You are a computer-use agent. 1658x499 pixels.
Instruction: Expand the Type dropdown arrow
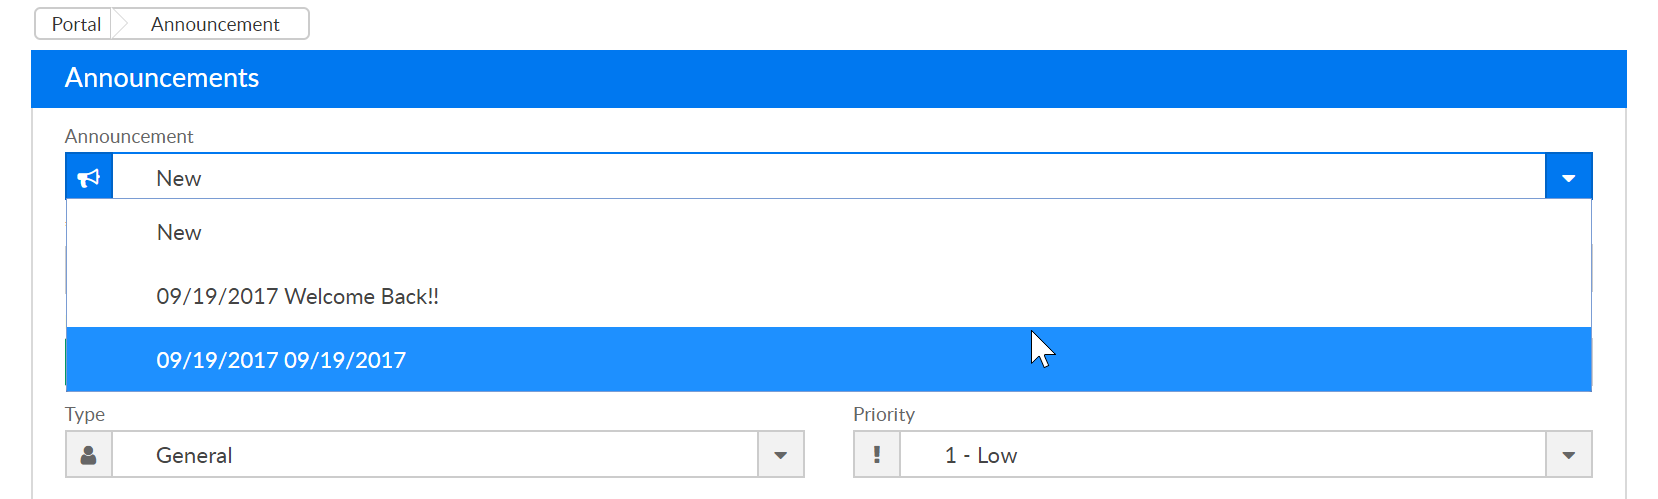[781, 455]
